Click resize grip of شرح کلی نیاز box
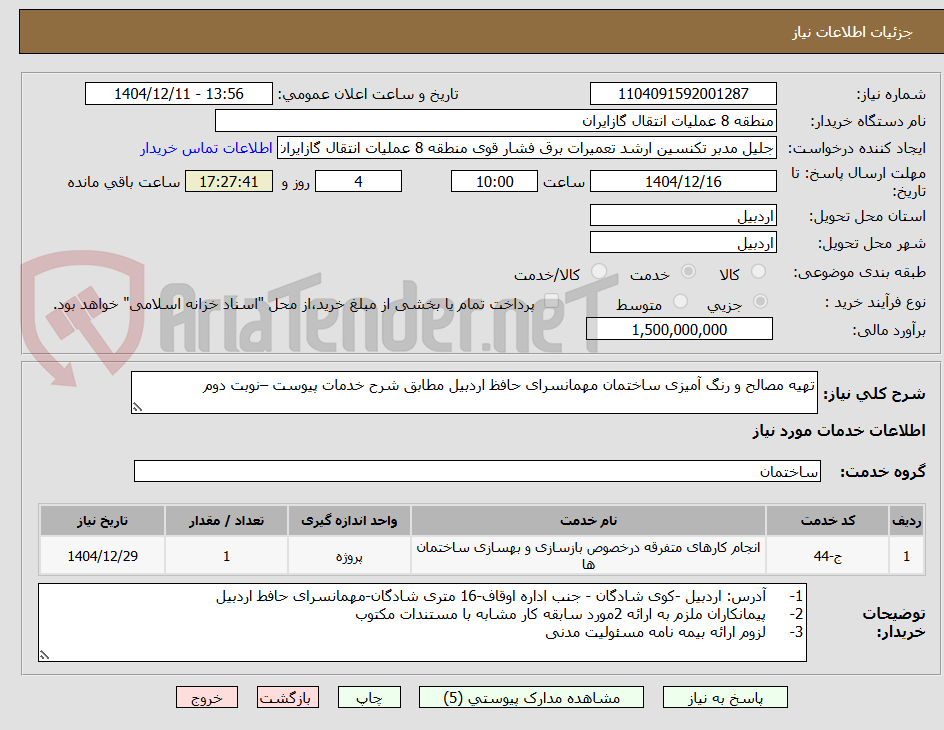This screenshot has width=944, height=730. coord(138,407)
